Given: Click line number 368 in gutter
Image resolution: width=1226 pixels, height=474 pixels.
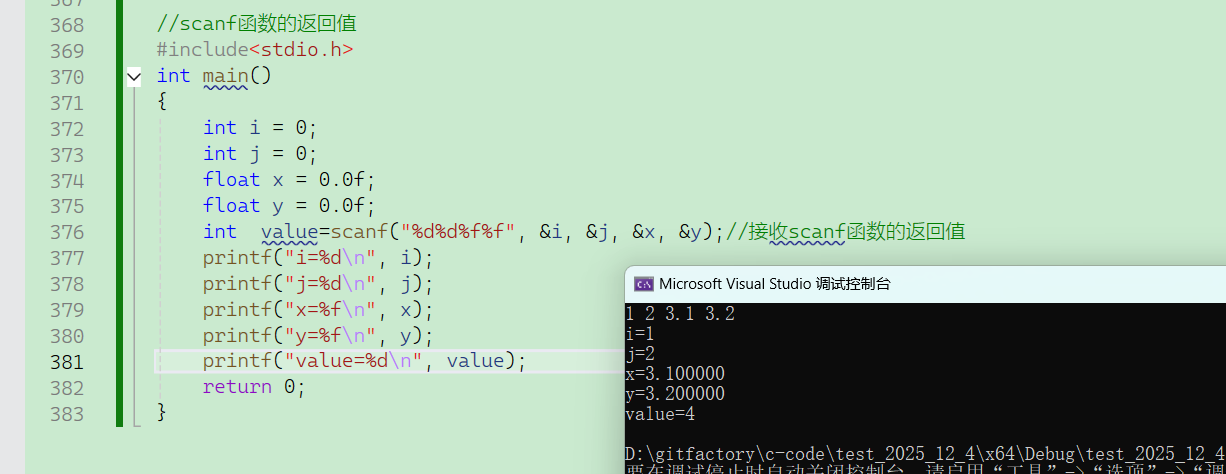Looking at the screenshot, I should tap(67, 24).
